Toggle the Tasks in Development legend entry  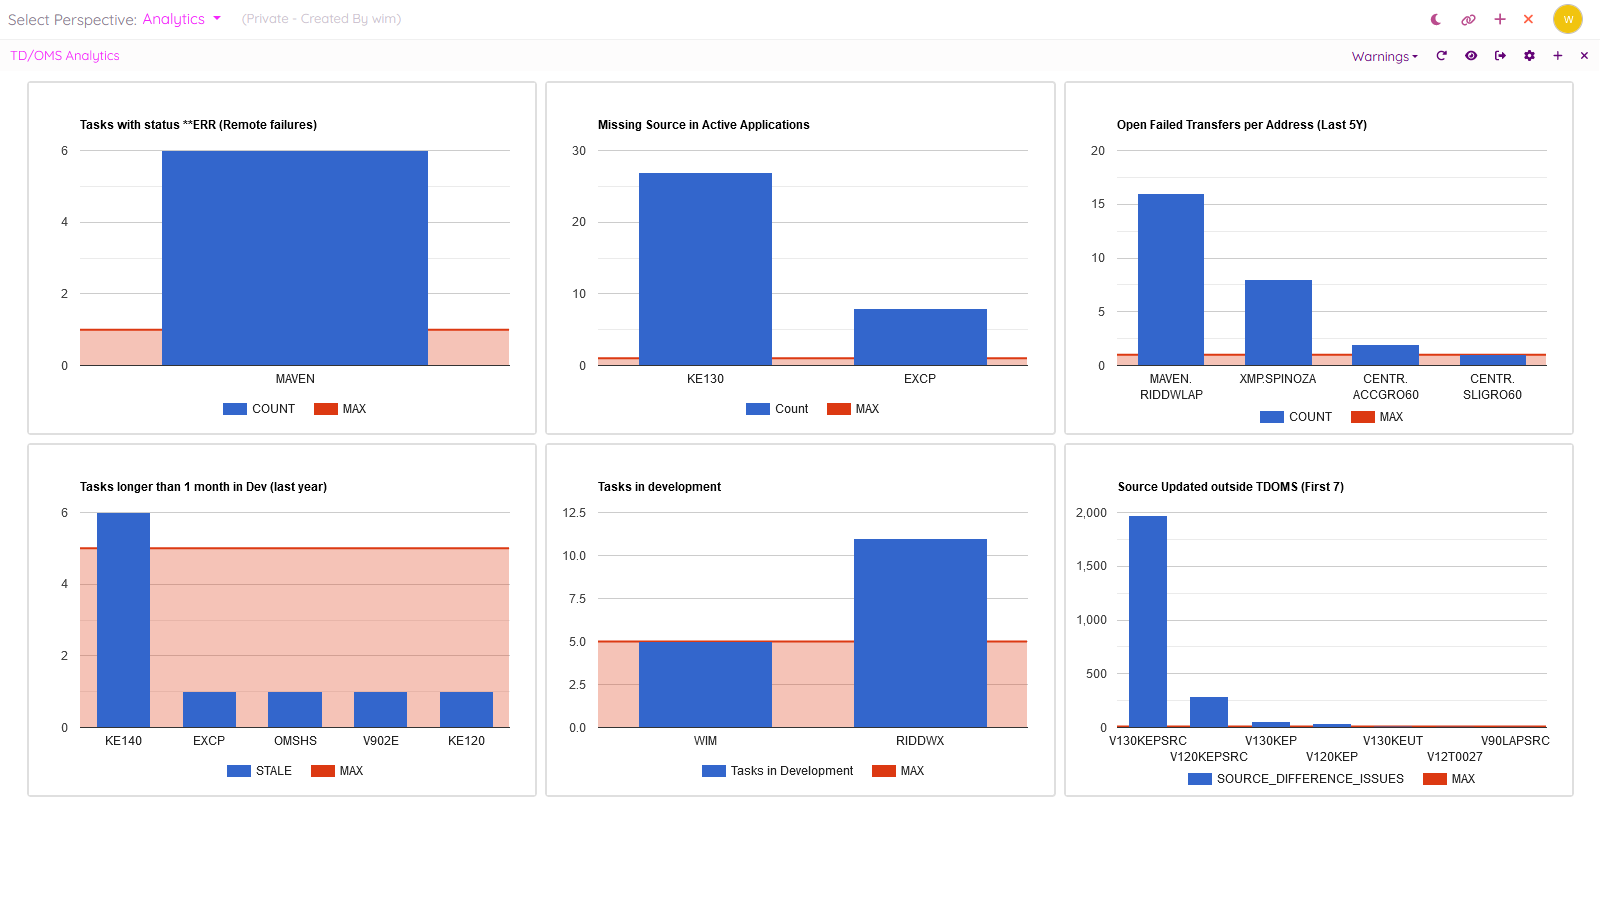tap(777, 771)
